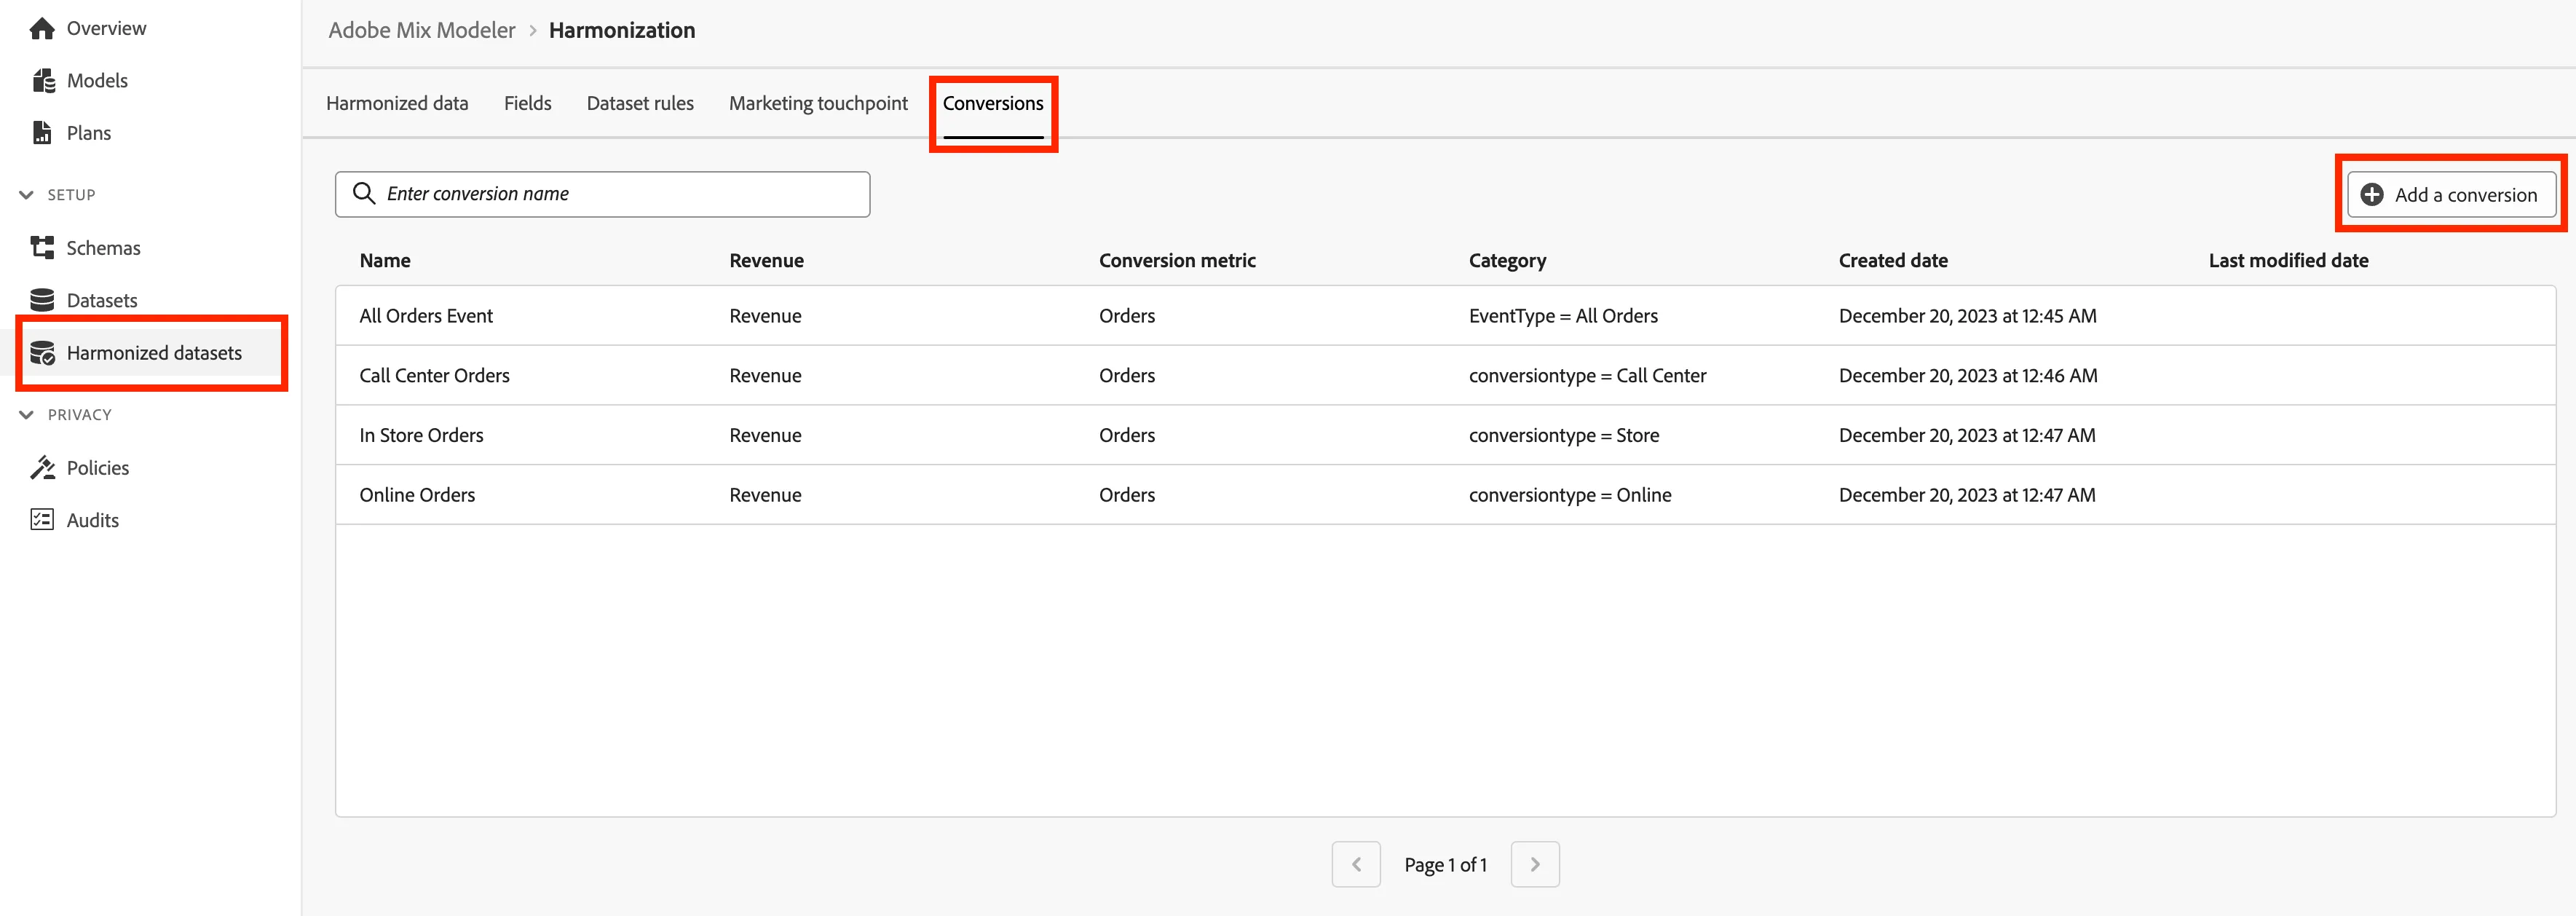
Task: Focus the Enter conversion name field
Action: [602, 194]
